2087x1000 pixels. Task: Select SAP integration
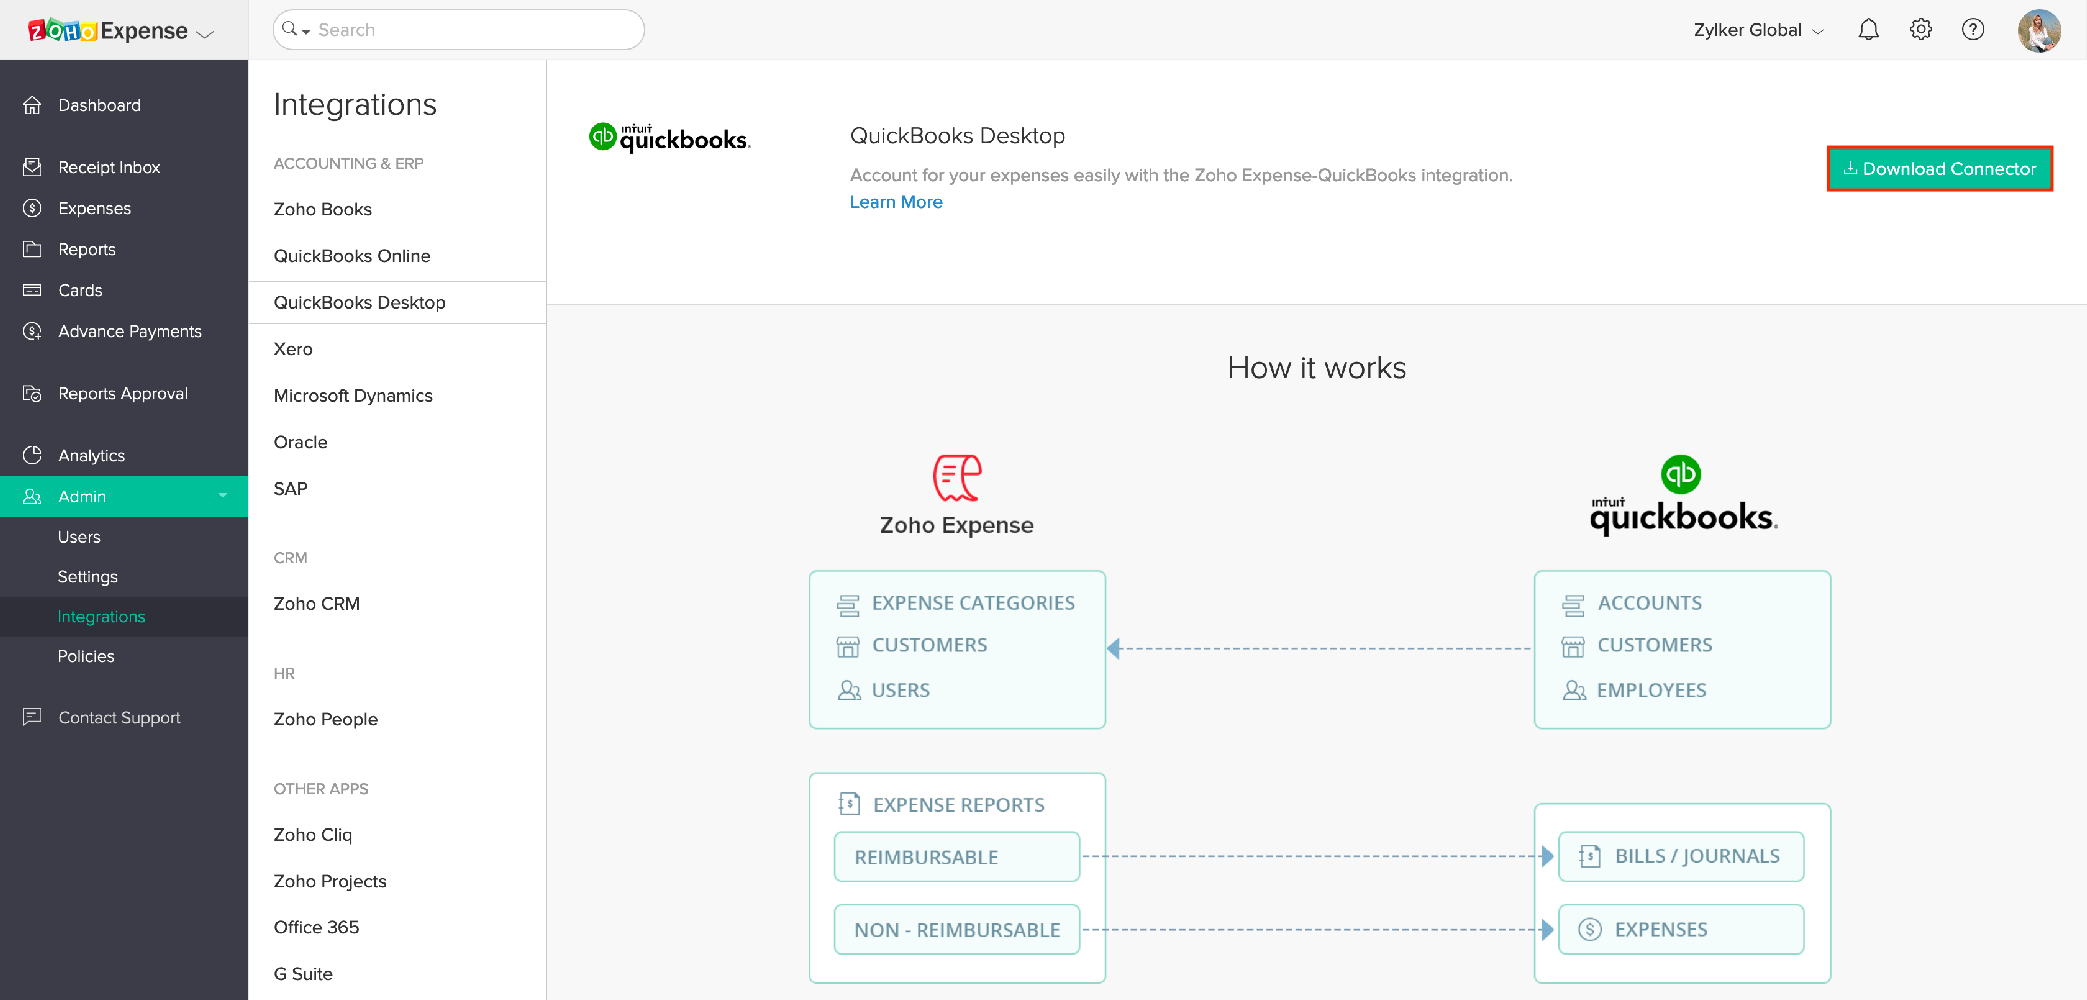pyautogui.click(x=291, y=488)
